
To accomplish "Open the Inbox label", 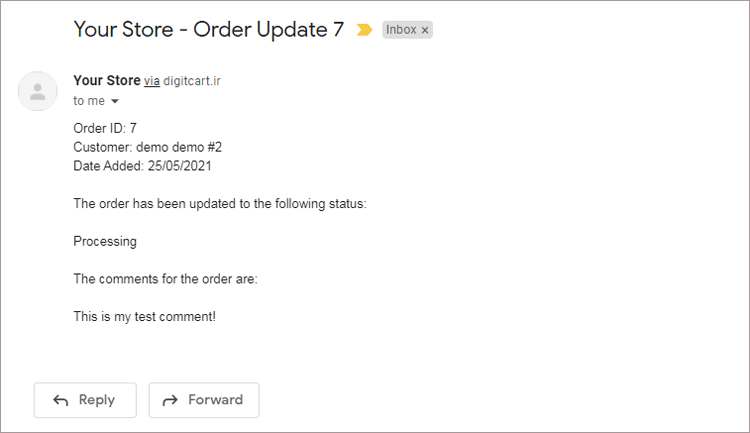I will tap(401, 30).
